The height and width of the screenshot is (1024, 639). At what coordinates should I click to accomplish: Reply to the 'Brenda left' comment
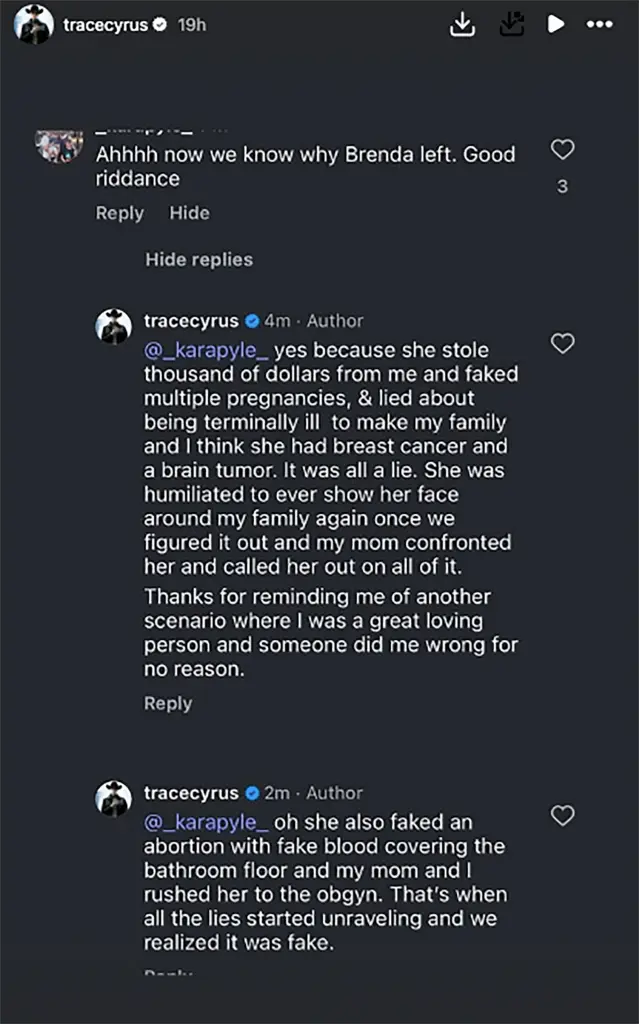(120, 213)
